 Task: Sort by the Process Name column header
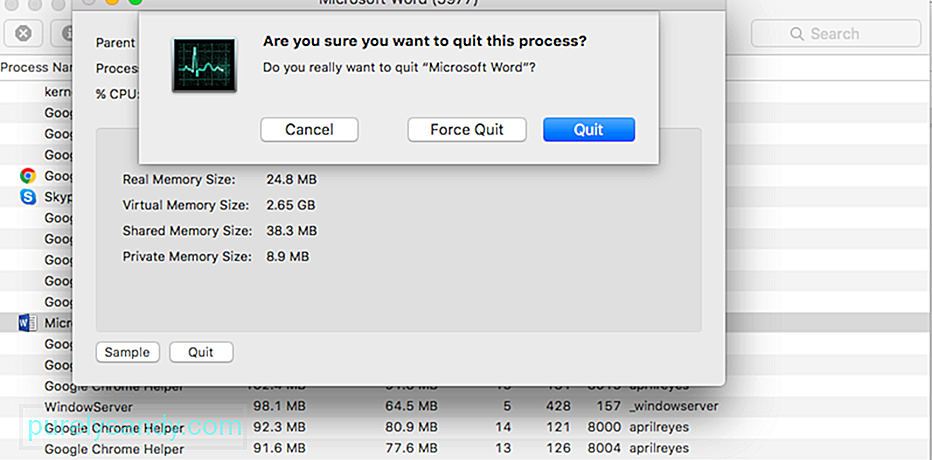[x=36, y=68]
